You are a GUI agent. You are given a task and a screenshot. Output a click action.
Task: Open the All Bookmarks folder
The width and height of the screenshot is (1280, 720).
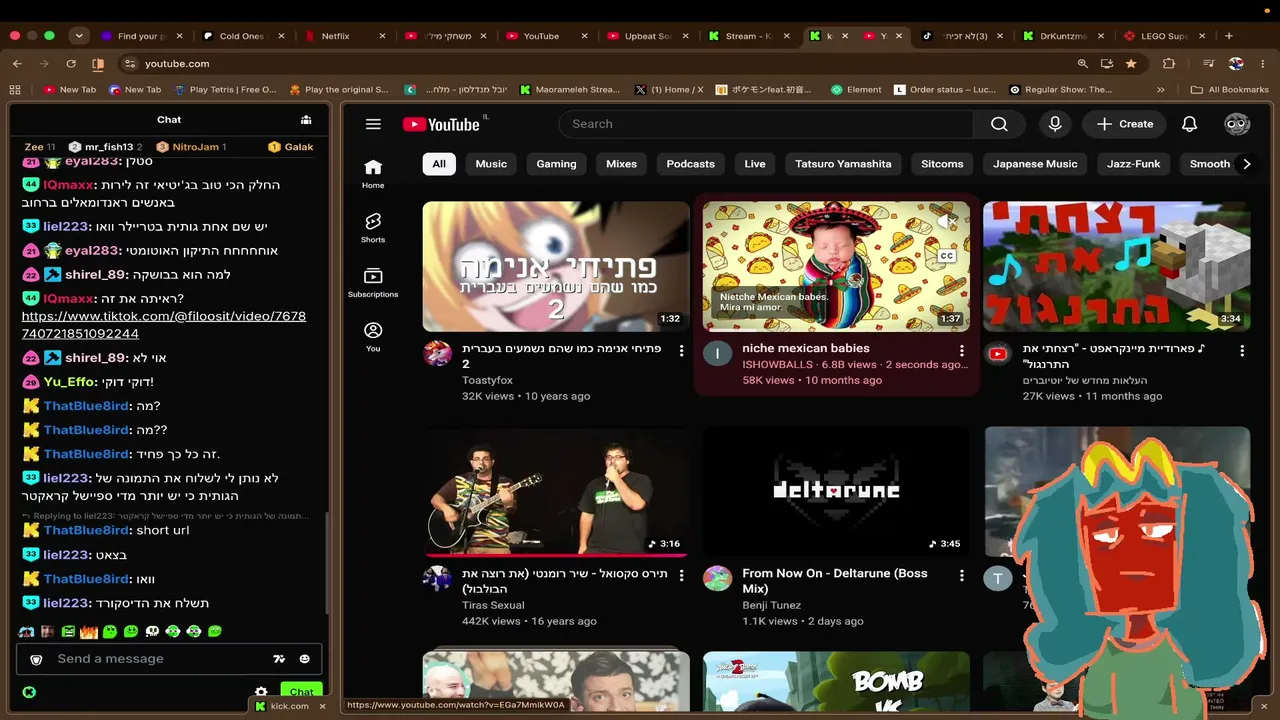[x=1230, y=89]
